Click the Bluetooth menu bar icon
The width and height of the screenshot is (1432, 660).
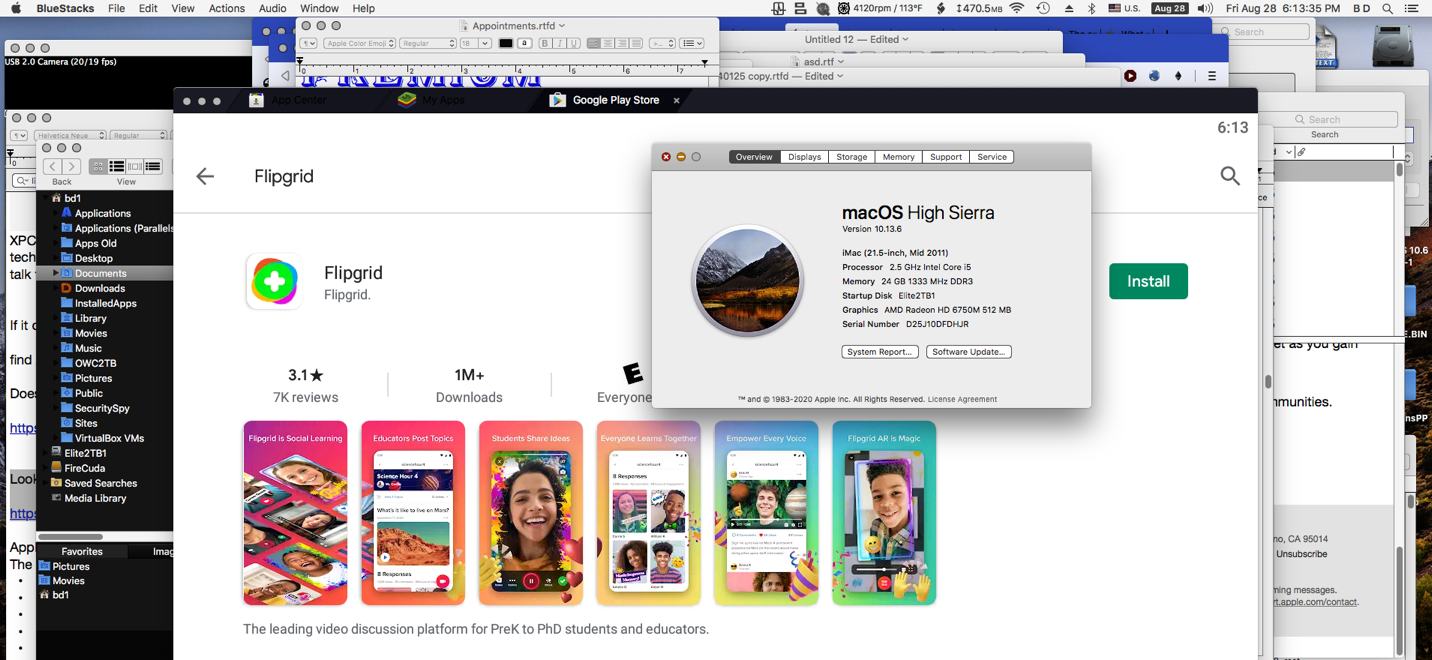click(x=1092, y=8)
